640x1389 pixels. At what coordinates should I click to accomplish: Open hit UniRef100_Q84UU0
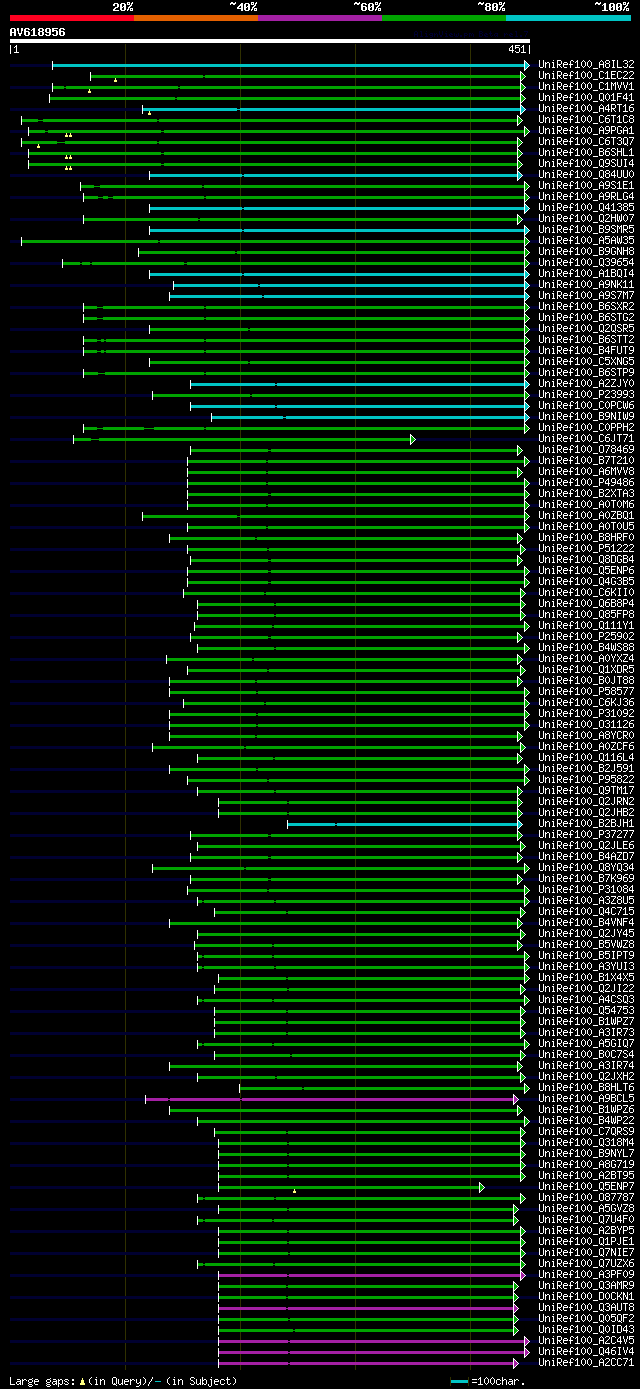(586, 175)
